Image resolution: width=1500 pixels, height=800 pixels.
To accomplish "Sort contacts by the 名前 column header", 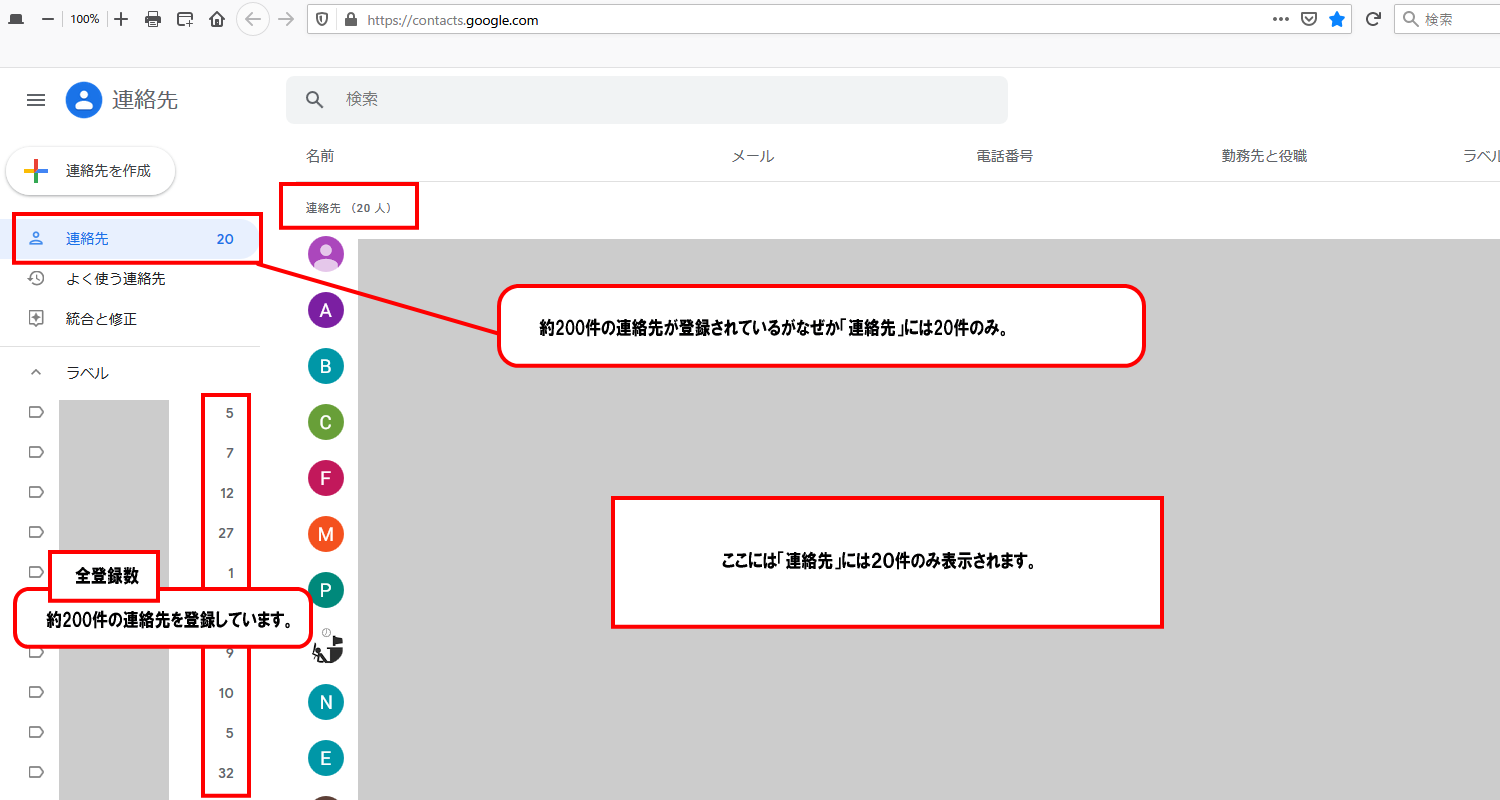I will click(x=319, y=156).
